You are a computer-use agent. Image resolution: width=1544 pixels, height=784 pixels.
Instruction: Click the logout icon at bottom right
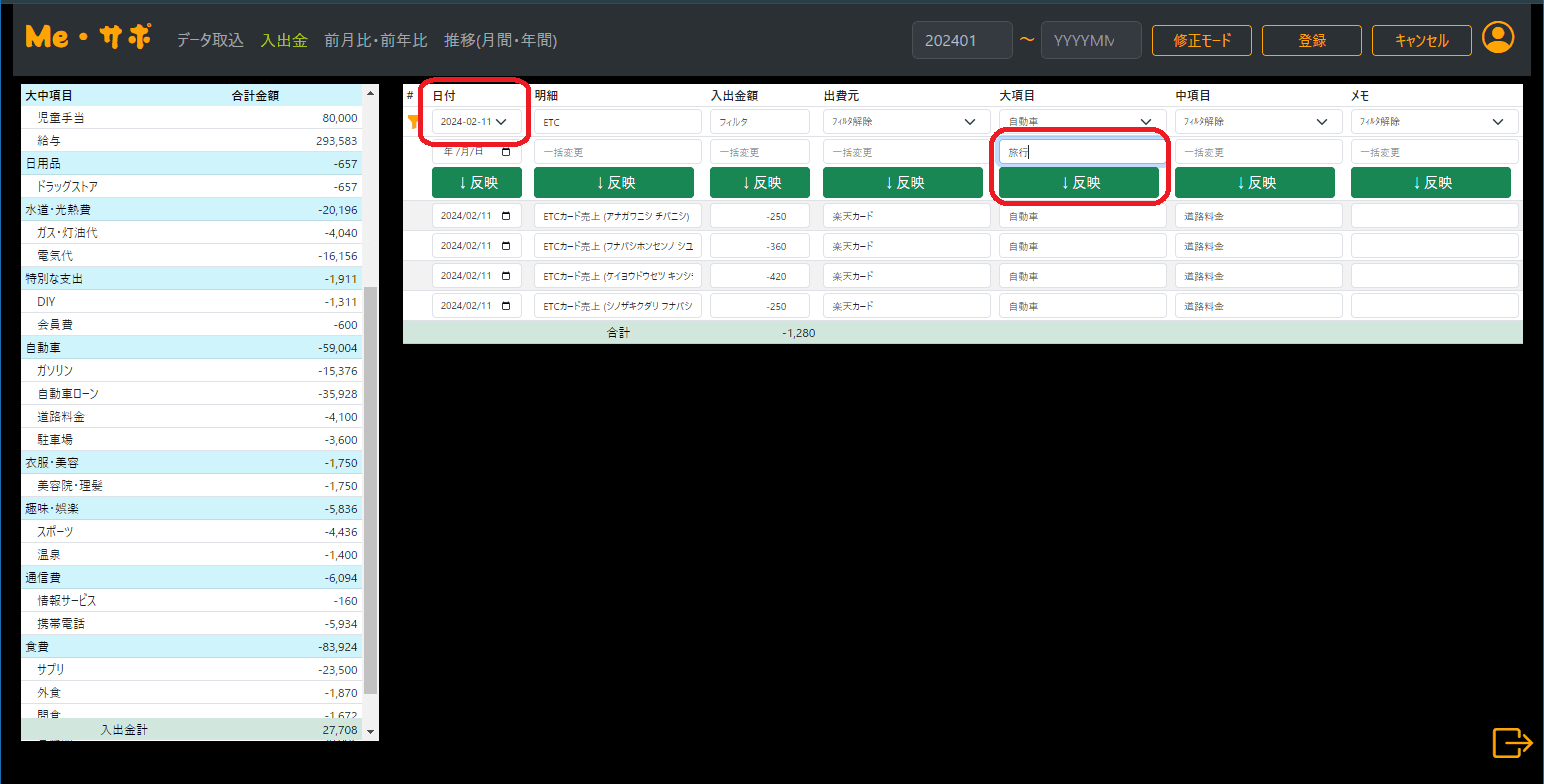click(x=1511, y=743)
